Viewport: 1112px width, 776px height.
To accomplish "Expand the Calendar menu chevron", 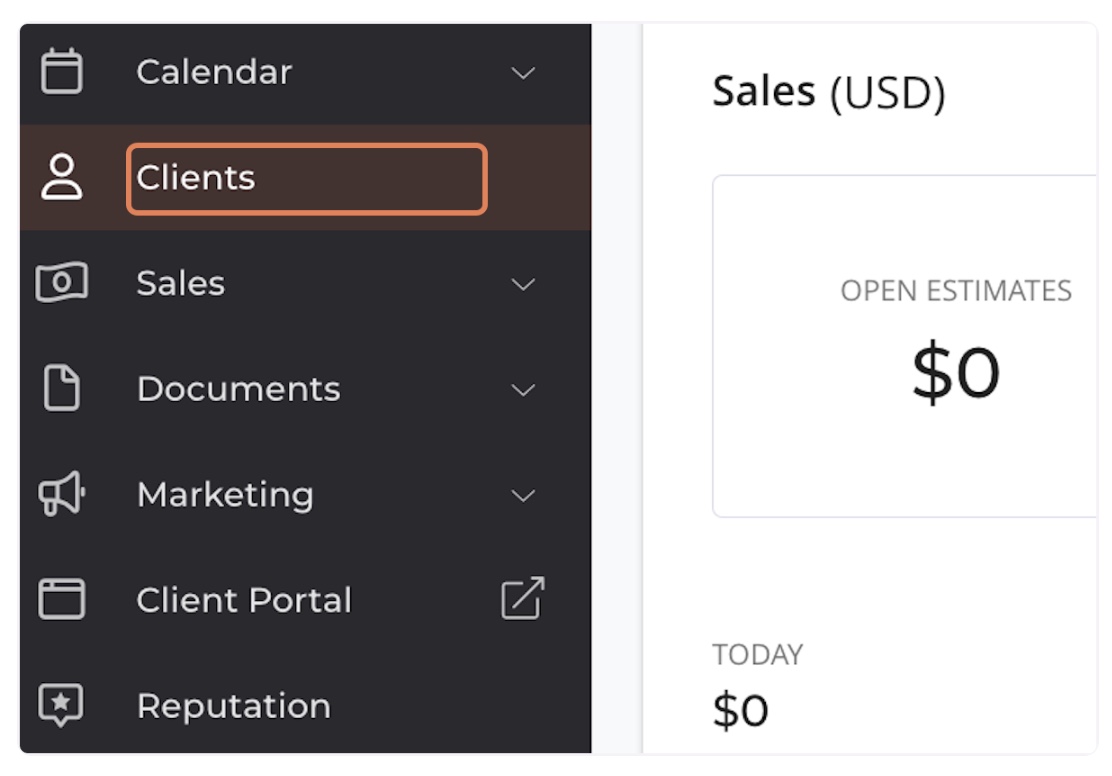I will pos(523,73).
